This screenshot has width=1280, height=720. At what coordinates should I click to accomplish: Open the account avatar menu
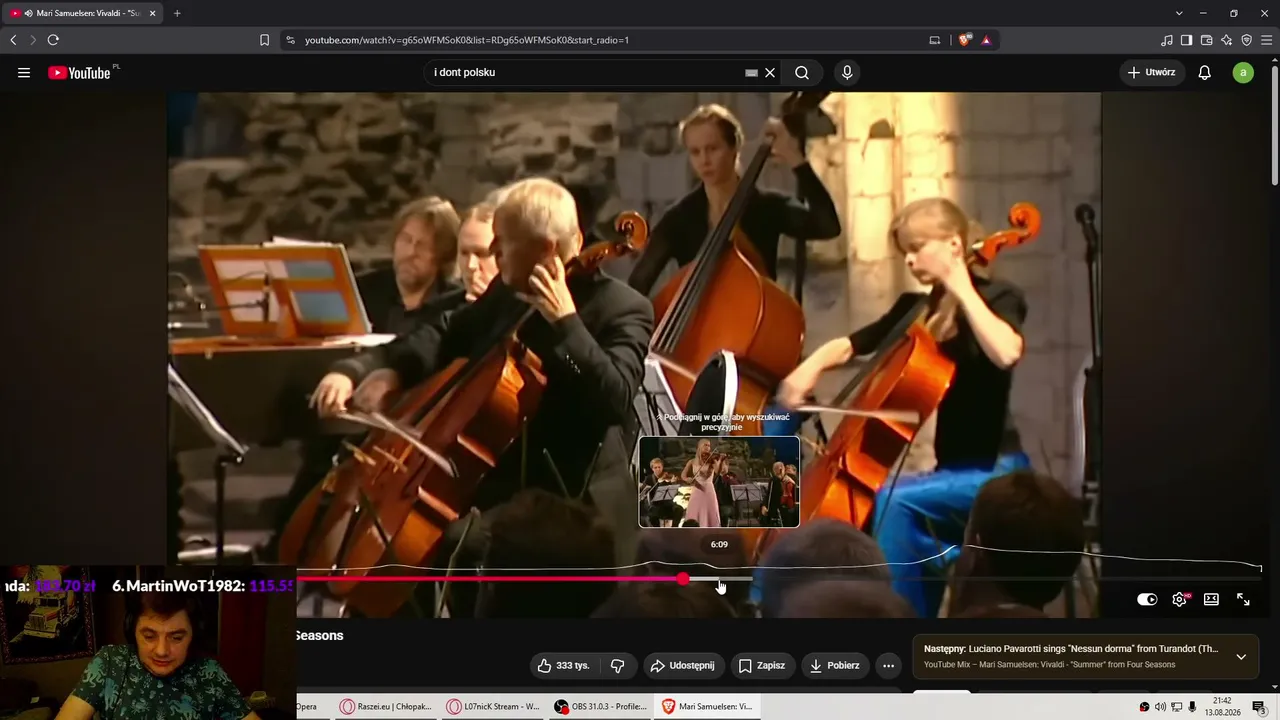pos(1243,72)
